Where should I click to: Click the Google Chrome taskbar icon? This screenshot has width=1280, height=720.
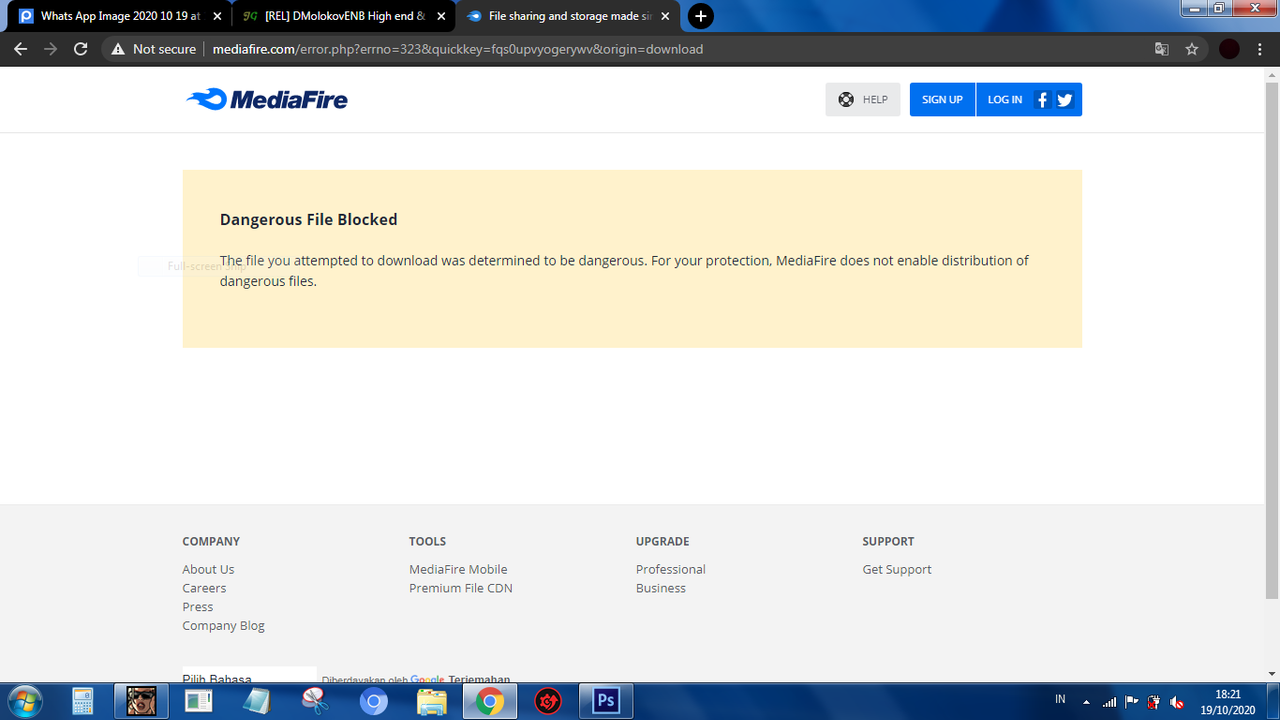489,701
